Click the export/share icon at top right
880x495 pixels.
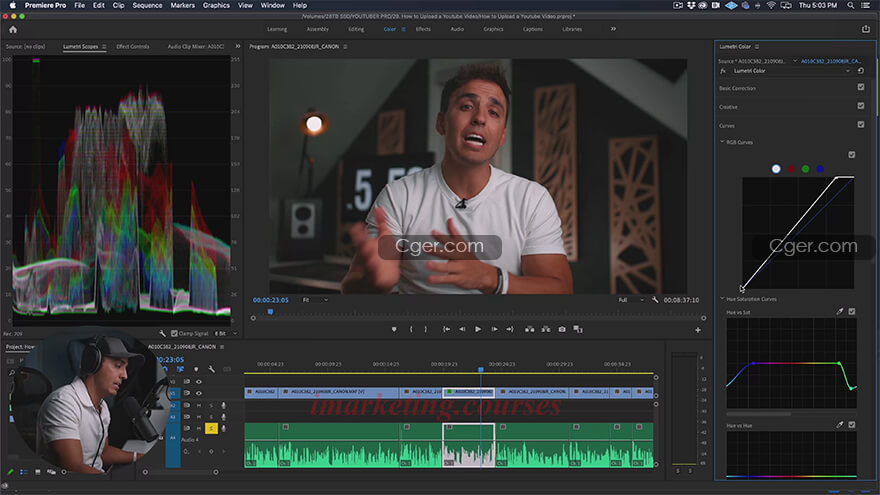865,29
